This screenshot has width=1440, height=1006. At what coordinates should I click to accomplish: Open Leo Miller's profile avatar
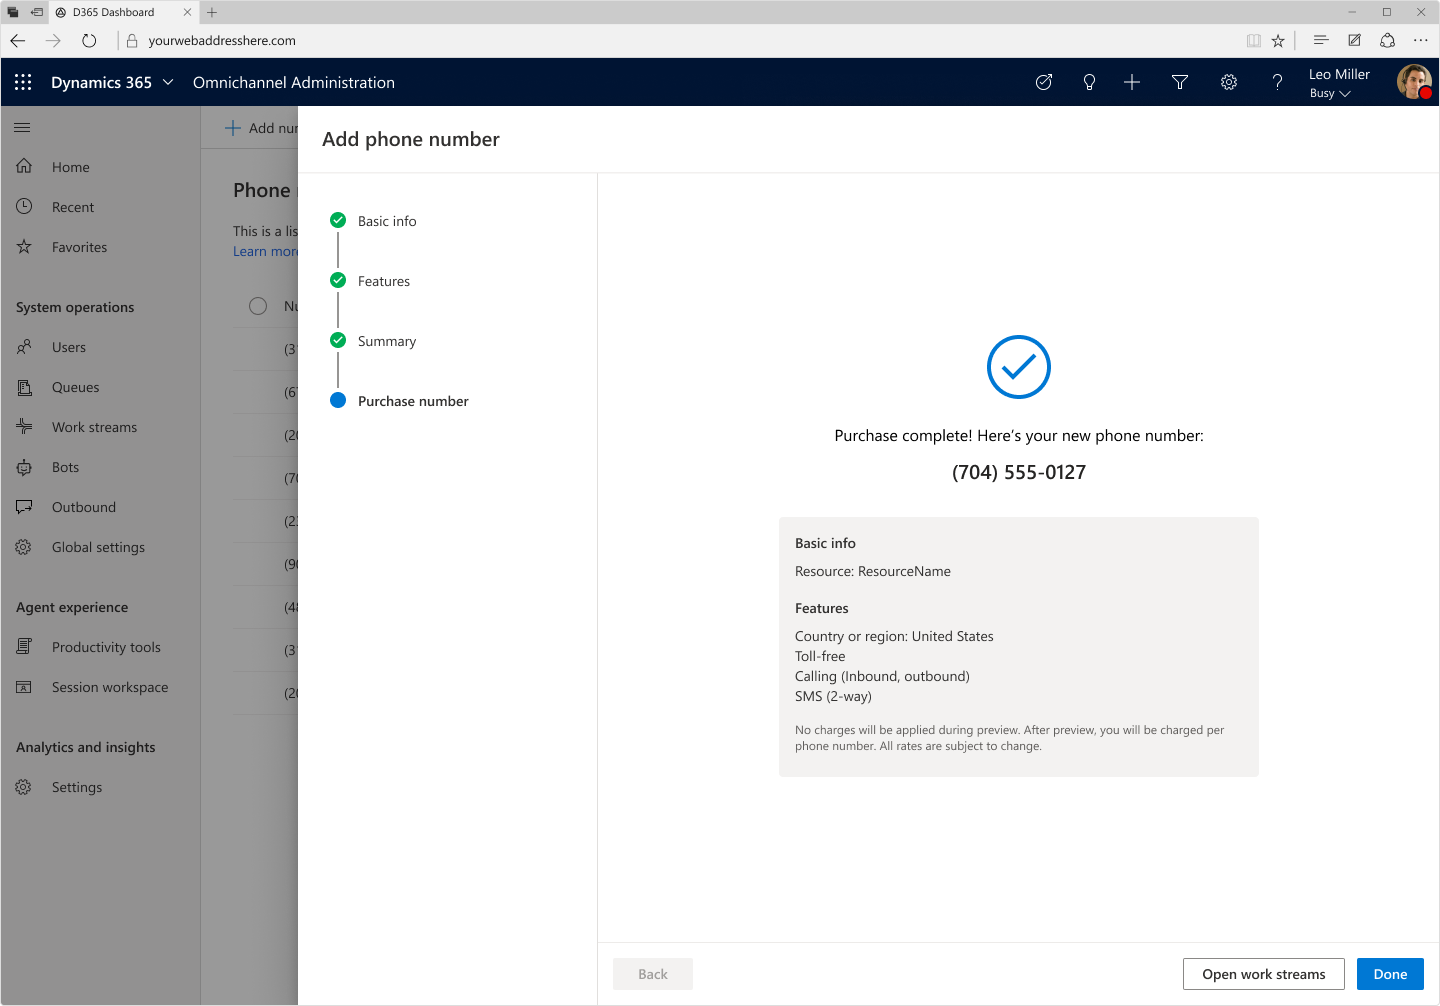[1414, 82]
